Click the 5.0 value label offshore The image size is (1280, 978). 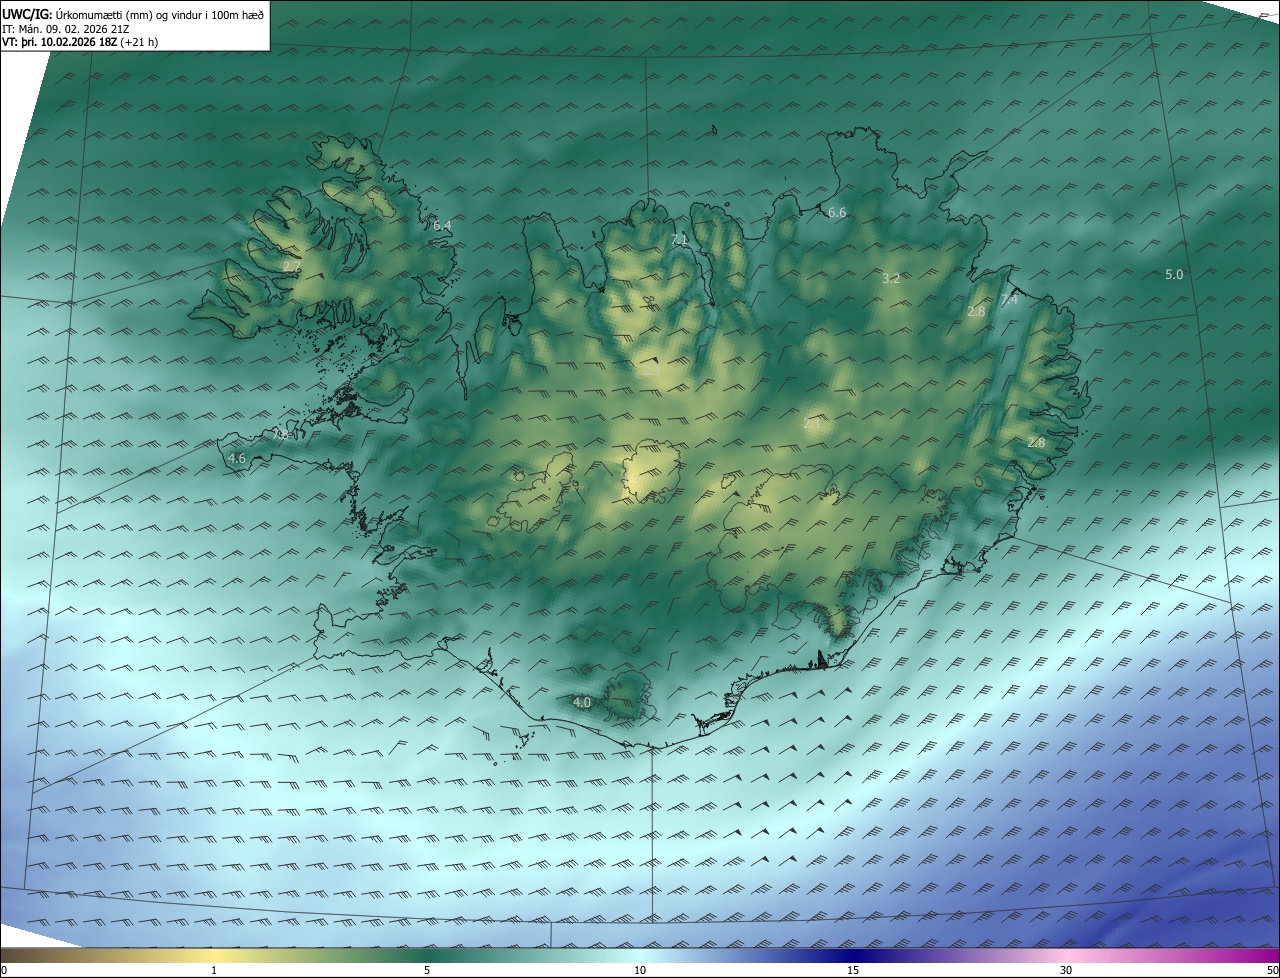click(x=1174, y=274)
